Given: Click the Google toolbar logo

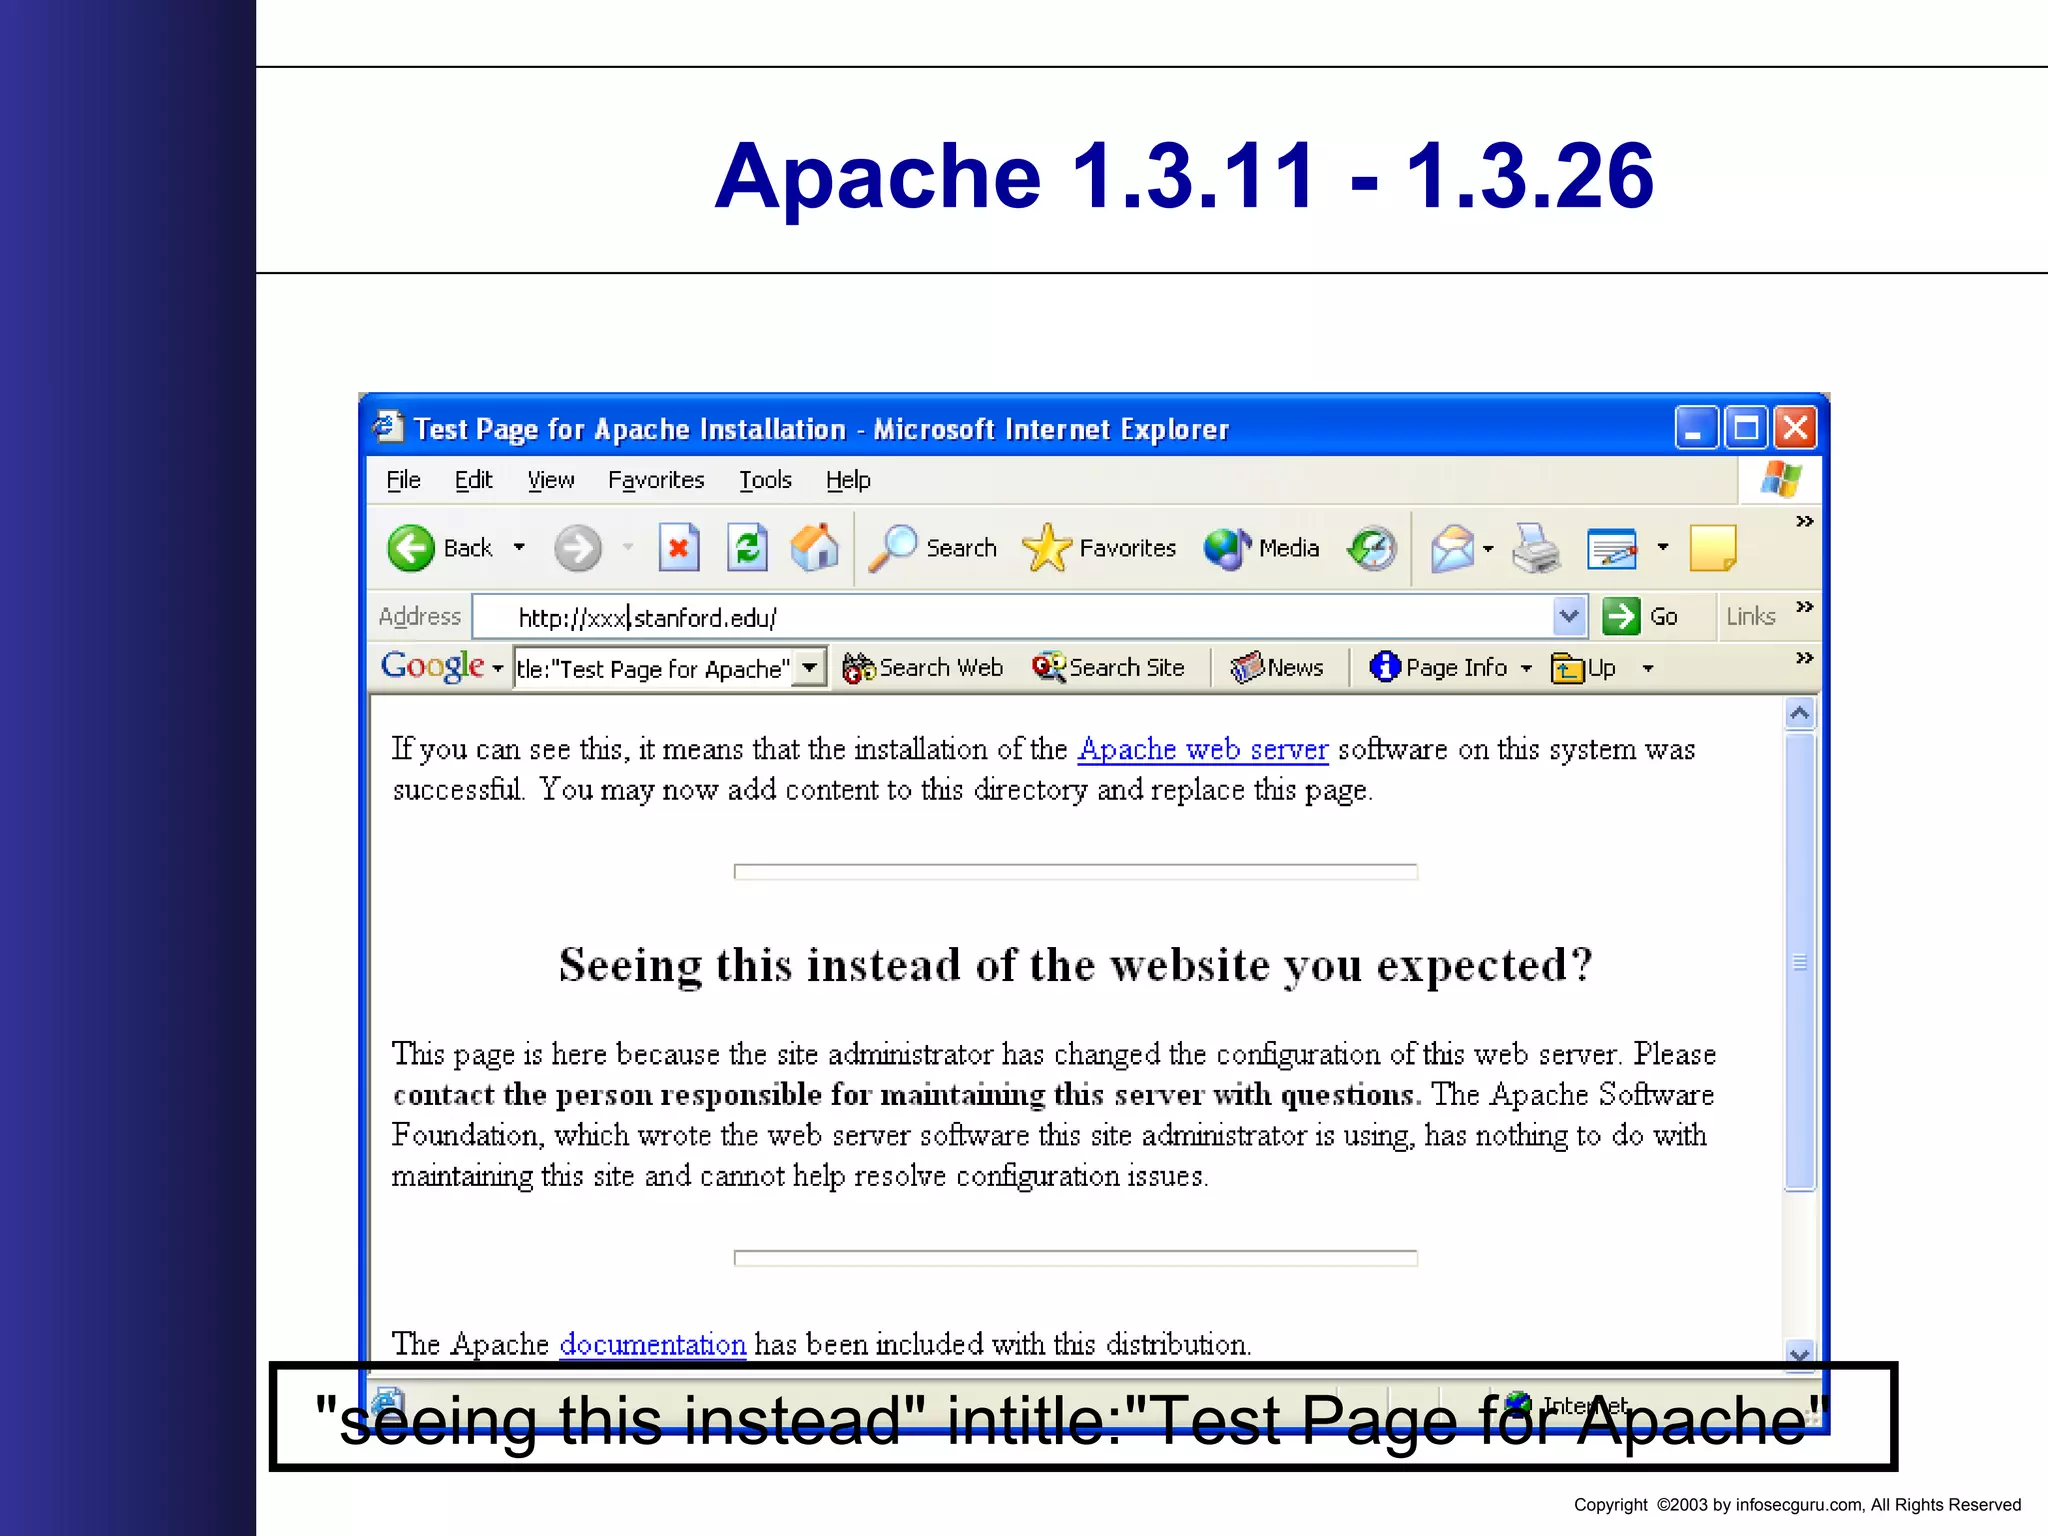Looking at the screenshot, I should [432, 666].
